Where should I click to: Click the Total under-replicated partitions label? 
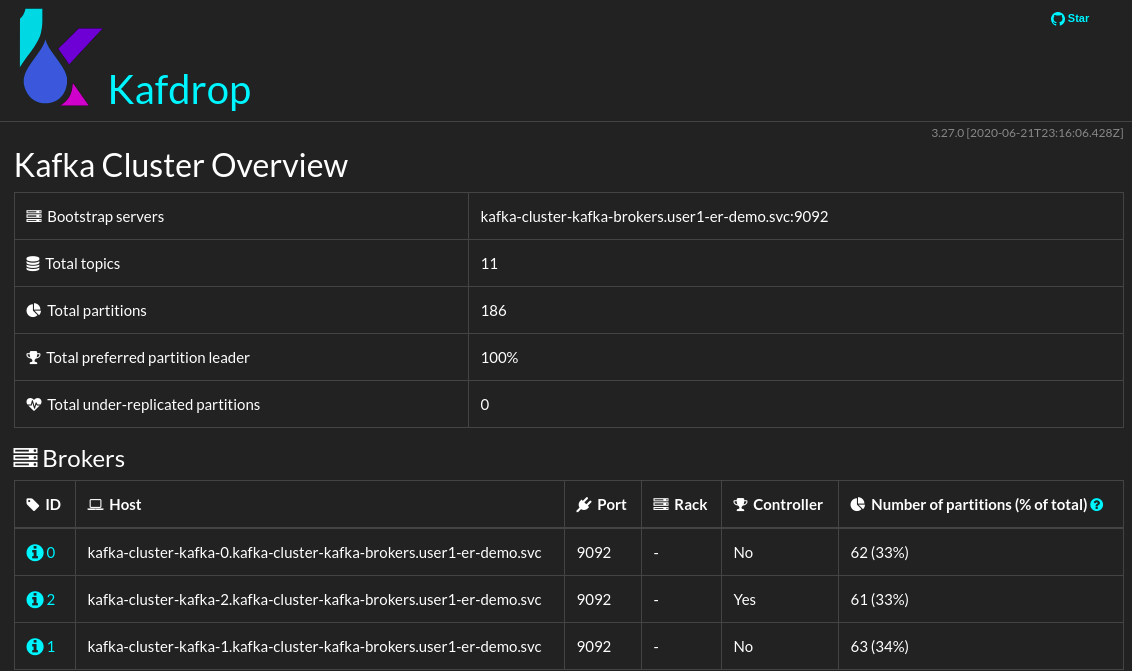(153, 404)
